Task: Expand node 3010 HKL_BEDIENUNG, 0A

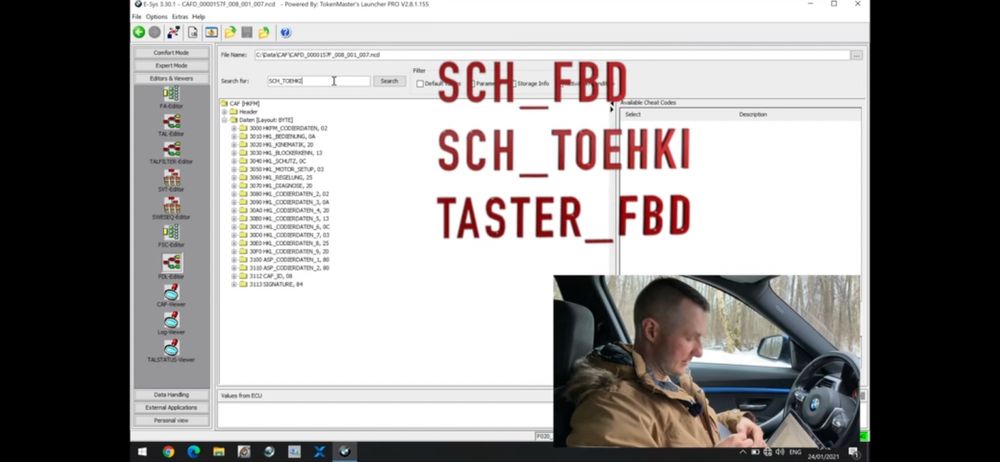Action: tap(234, 137)
